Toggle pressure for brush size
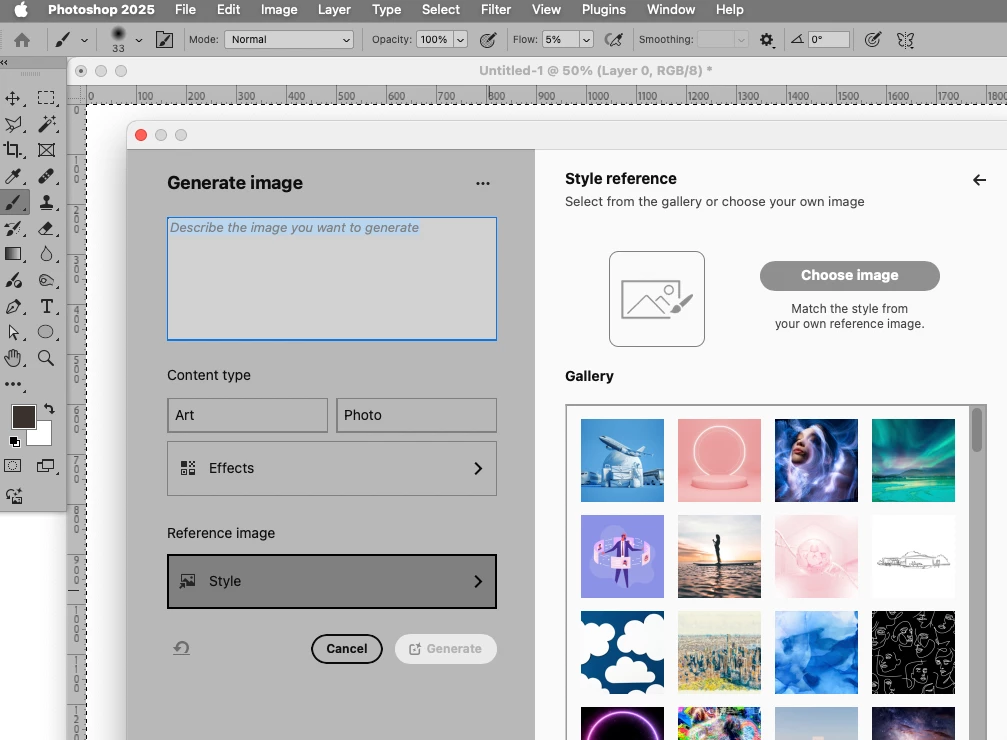Viewport: 1007px width, 740px height. 872,40
